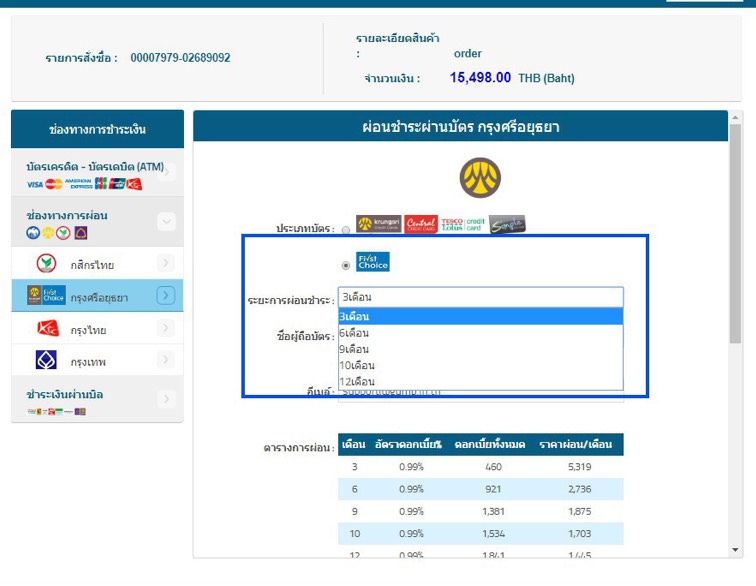Click the yellow Krungsri circle icon under ช่องทางการผ่อน
Screen dimensions: 756x586
tap(48, 233)
